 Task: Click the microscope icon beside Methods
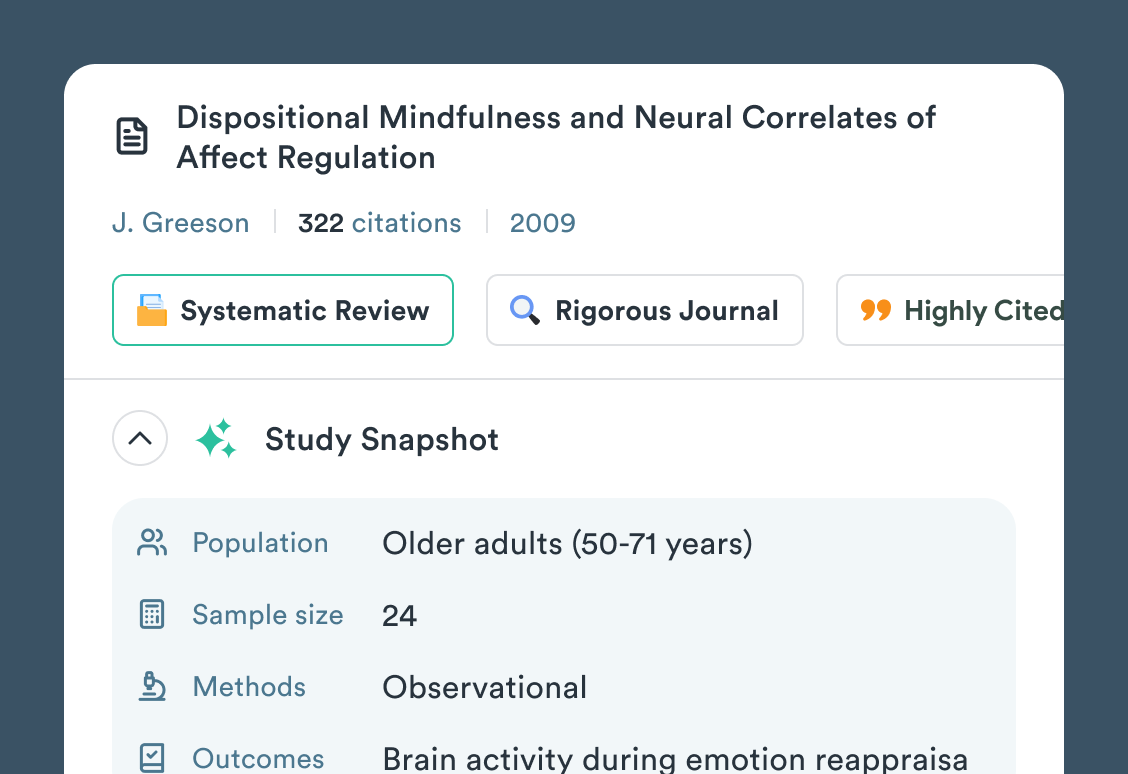pyautogui.click(x=152, y=687)
